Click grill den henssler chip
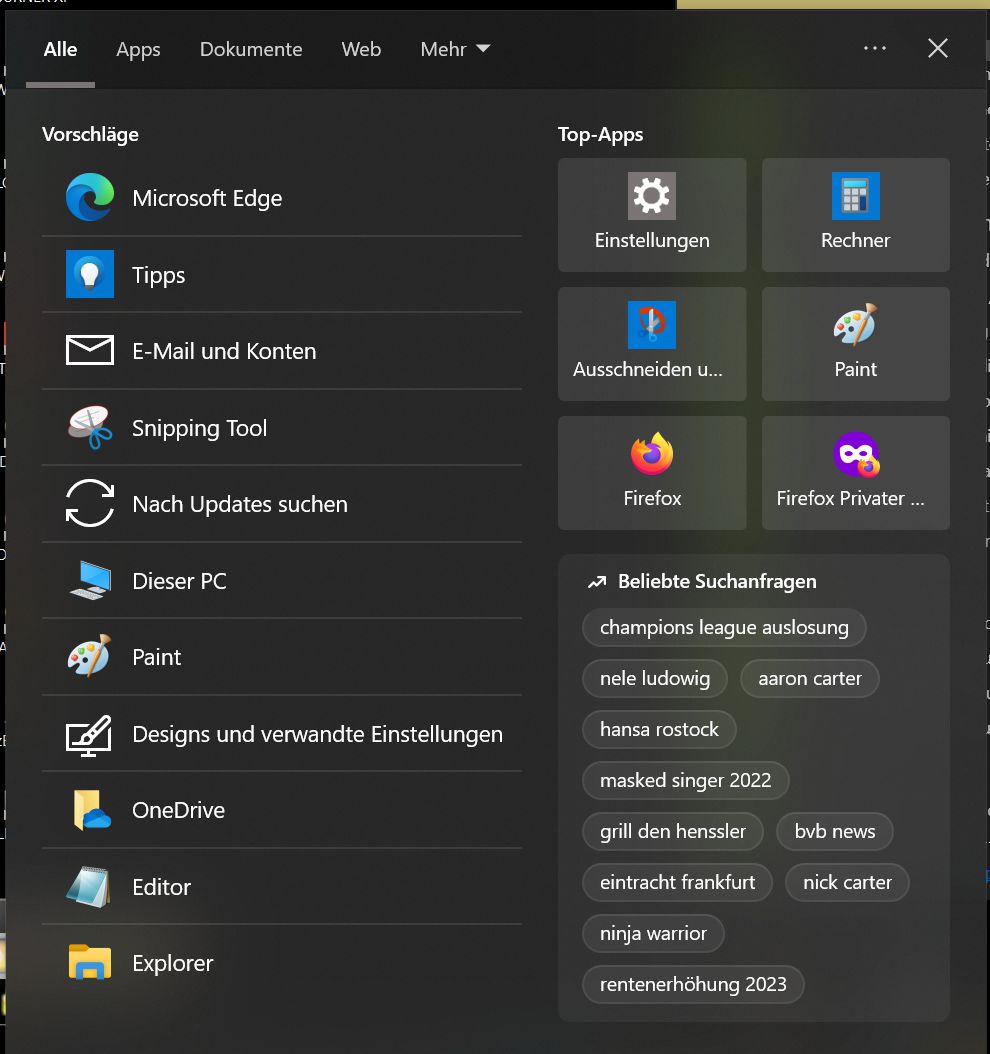Viewport: 990px width, 1054px height. (x=673, y=832)
